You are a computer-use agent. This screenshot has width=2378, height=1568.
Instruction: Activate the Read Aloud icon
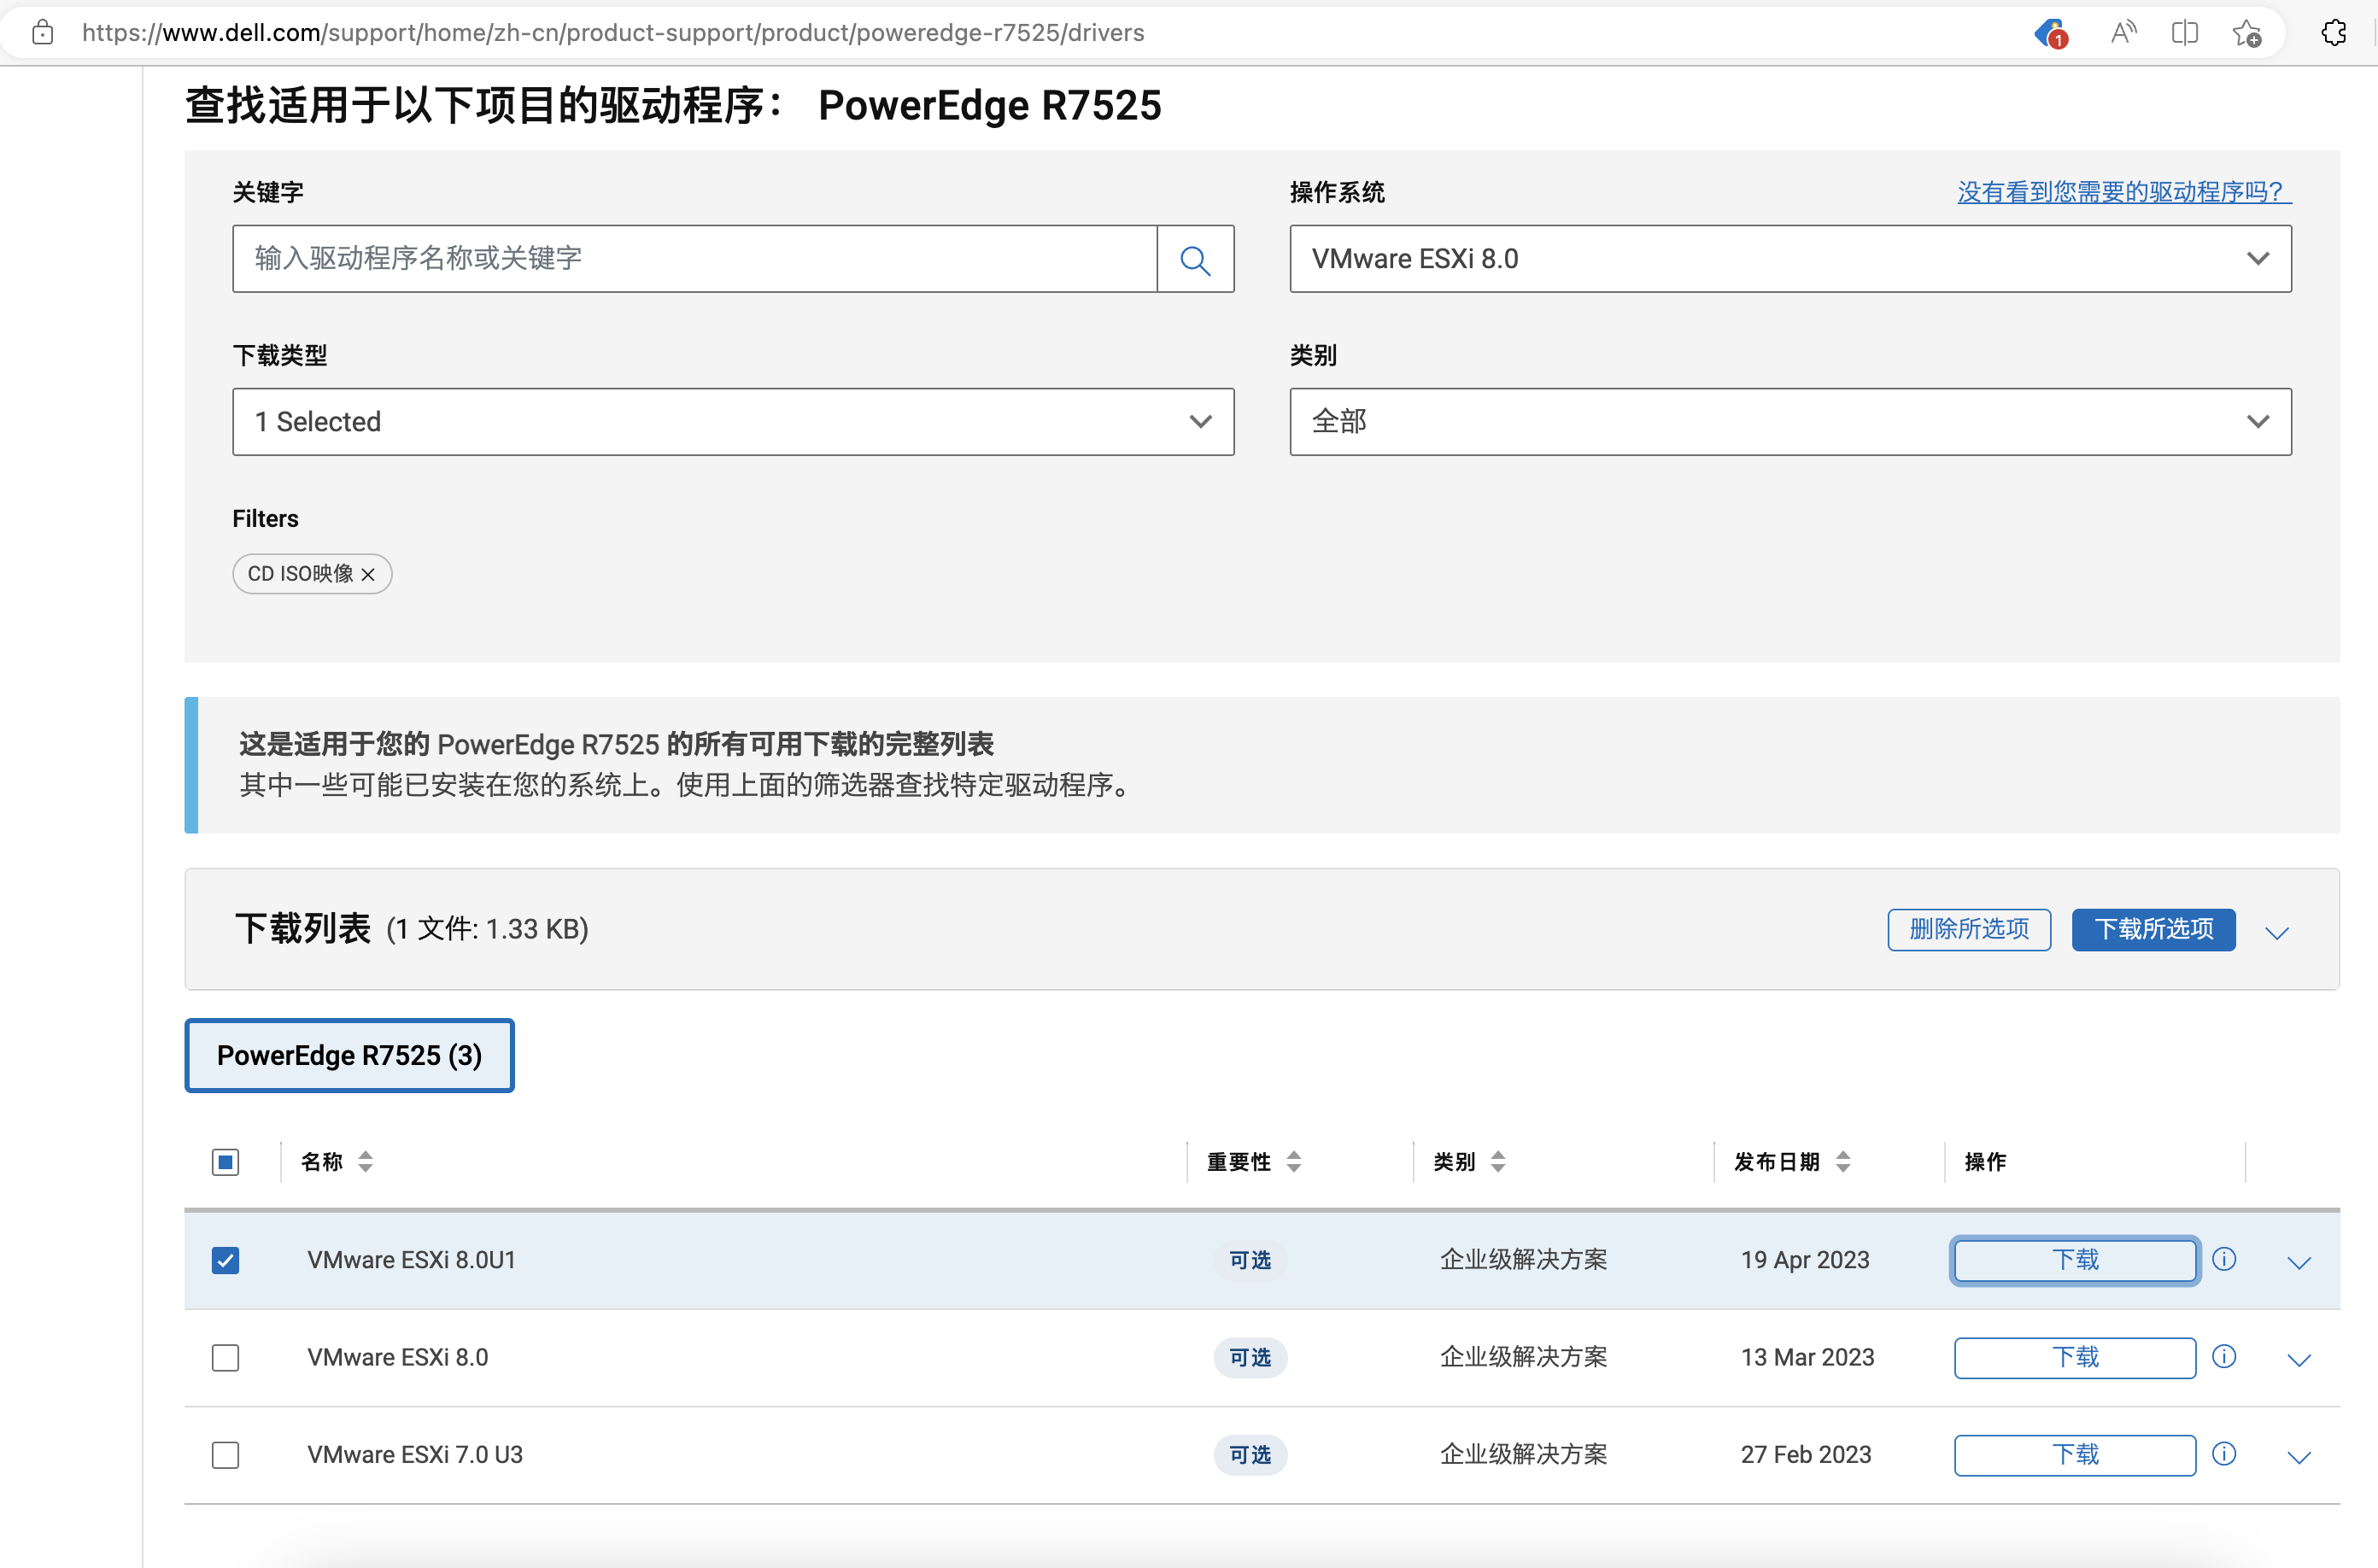tap(2123, 33)
